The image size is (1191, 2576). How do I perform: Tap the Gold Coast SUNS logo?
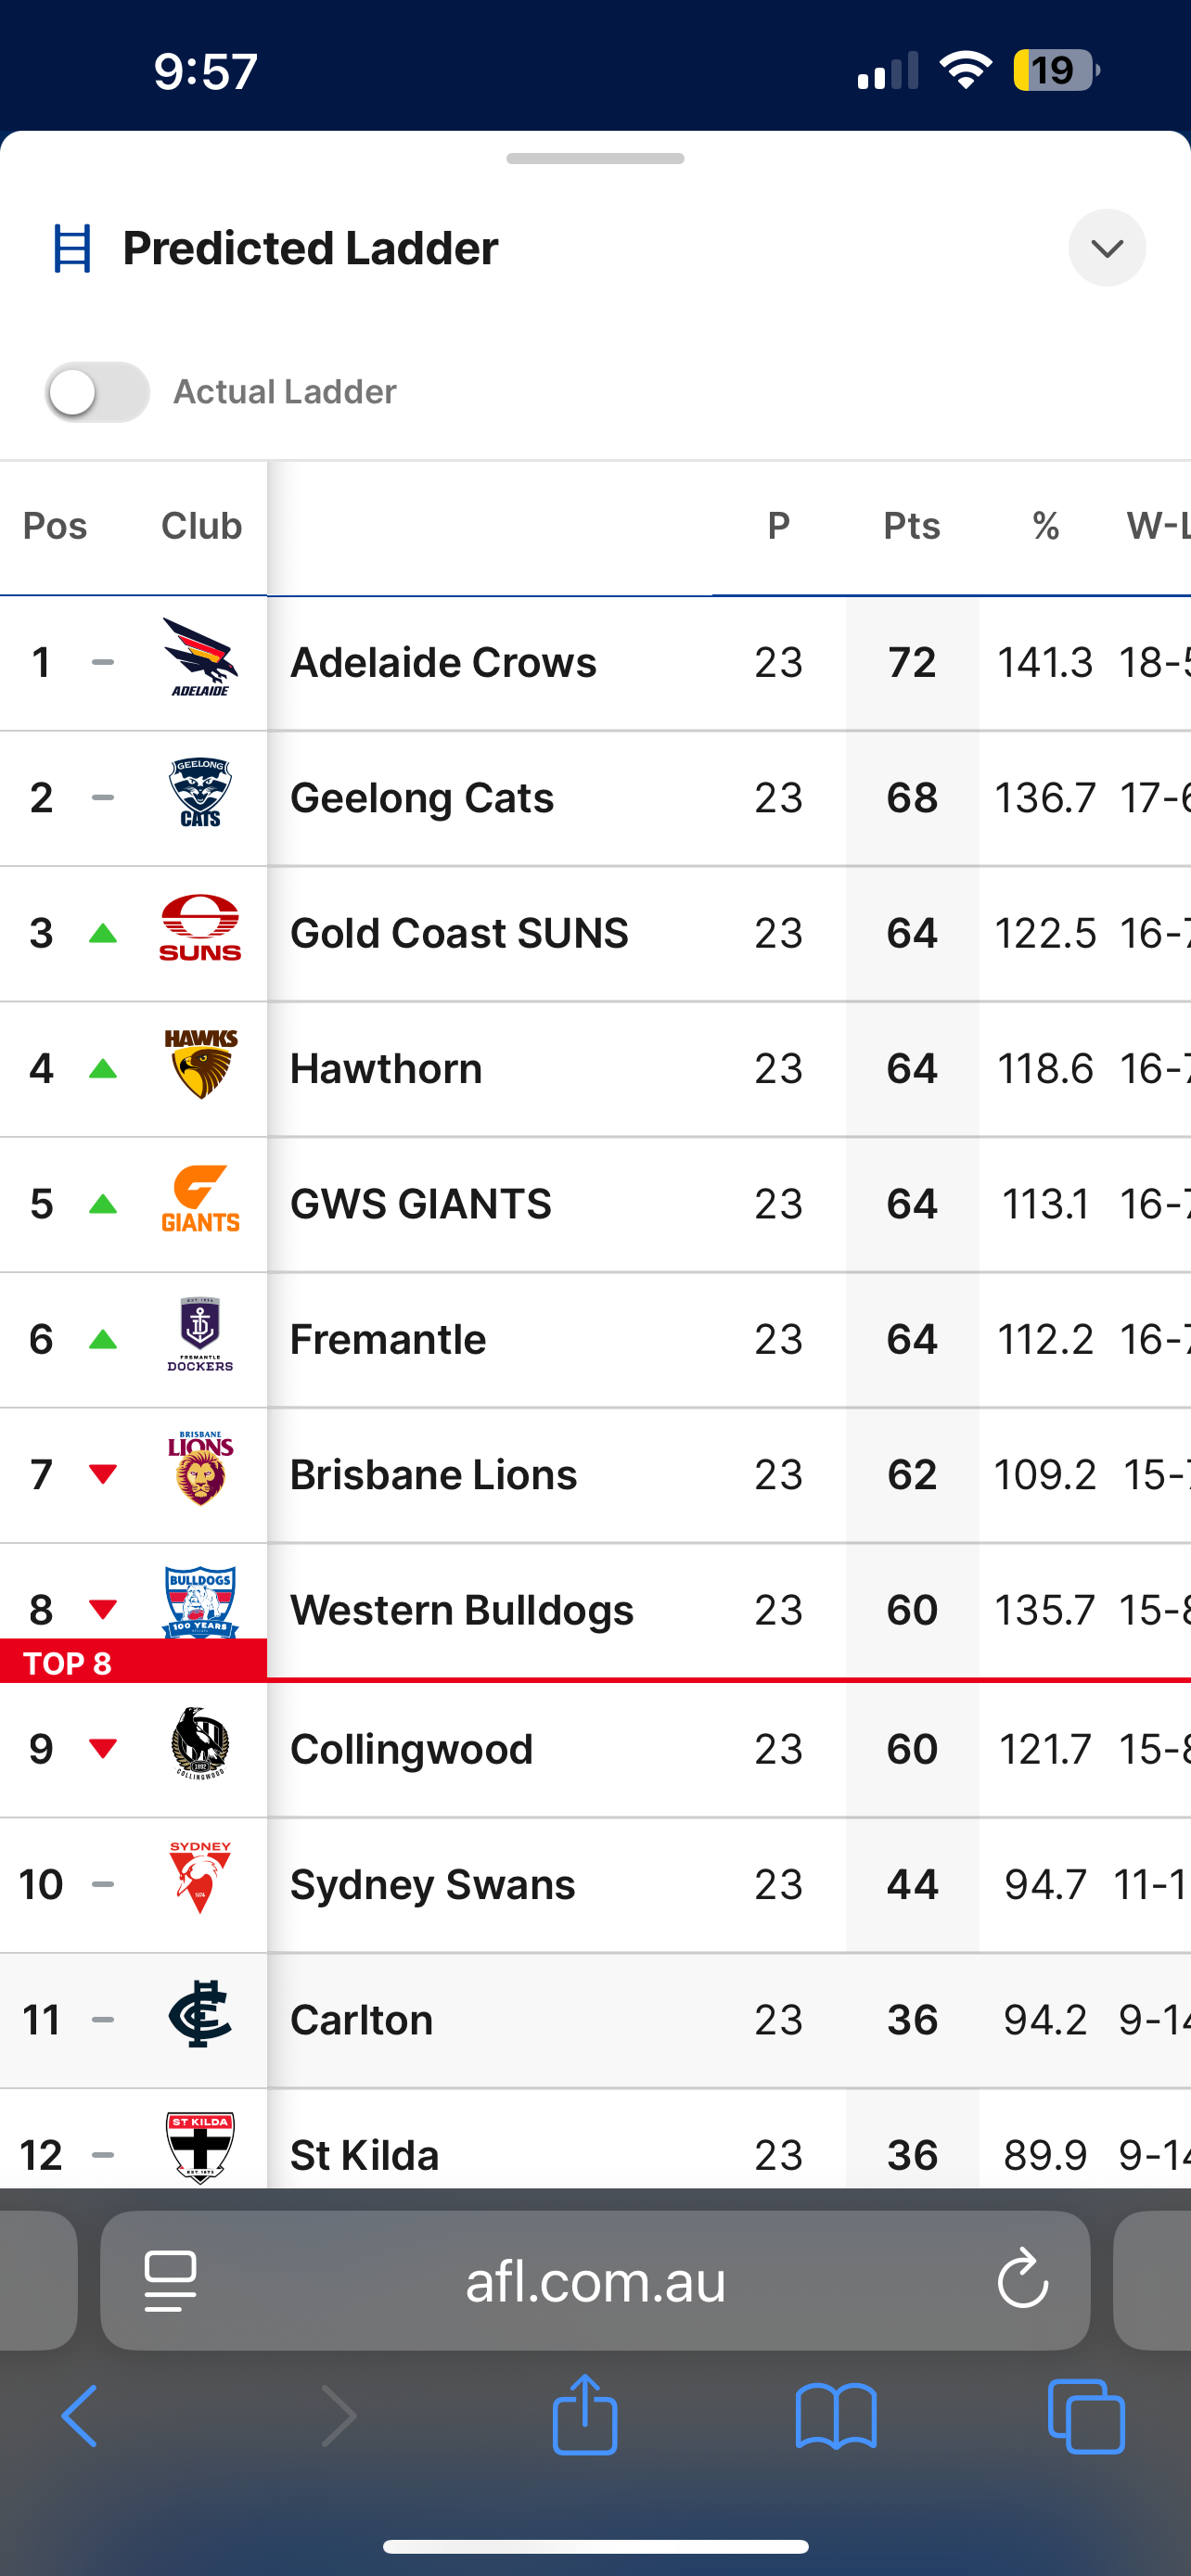click(200, 928)
